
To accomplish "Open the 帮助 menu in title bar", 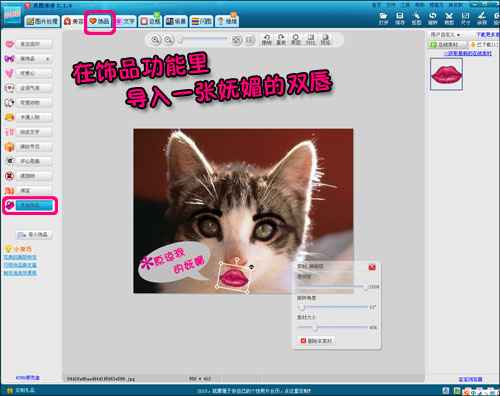I will coord(419,5).
